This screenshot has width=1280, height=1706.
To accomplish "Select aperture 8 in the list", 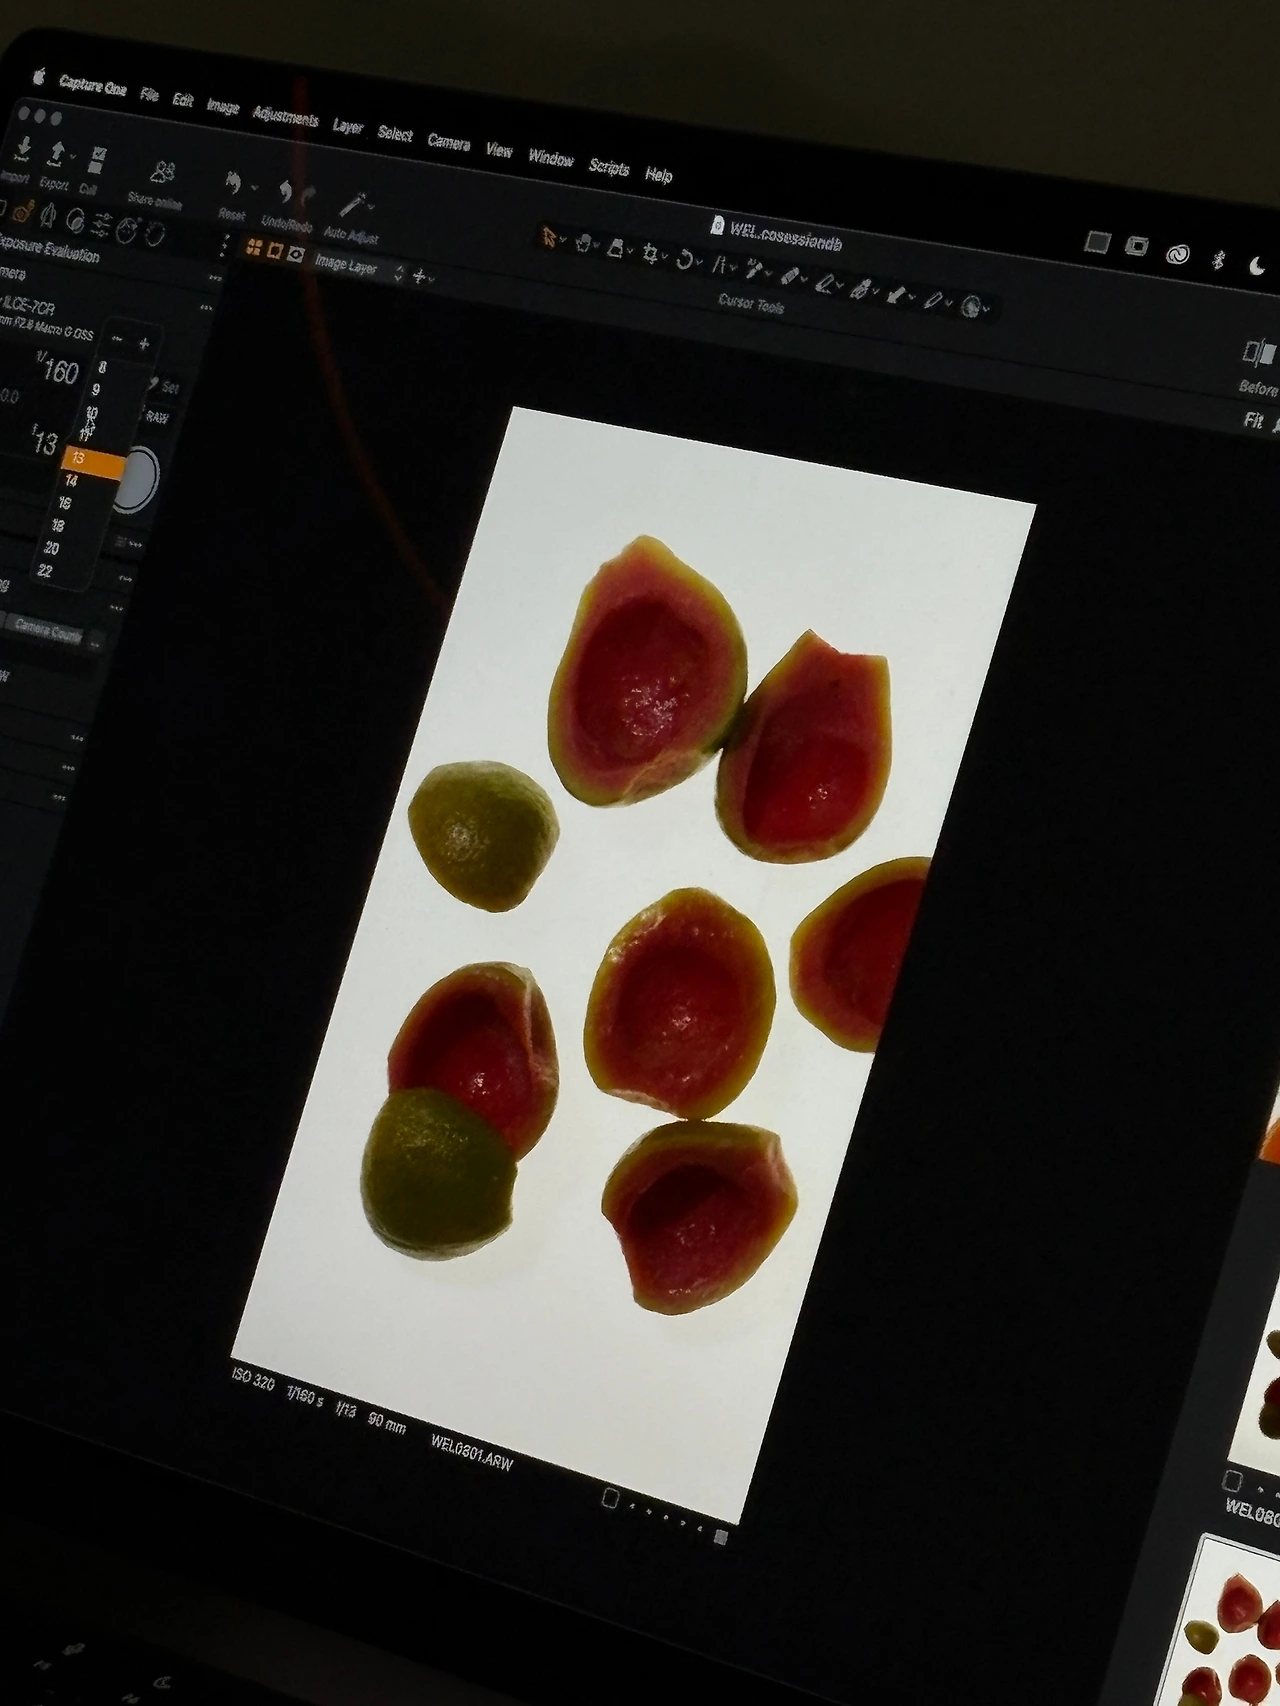I will click(x=101, y=368).
